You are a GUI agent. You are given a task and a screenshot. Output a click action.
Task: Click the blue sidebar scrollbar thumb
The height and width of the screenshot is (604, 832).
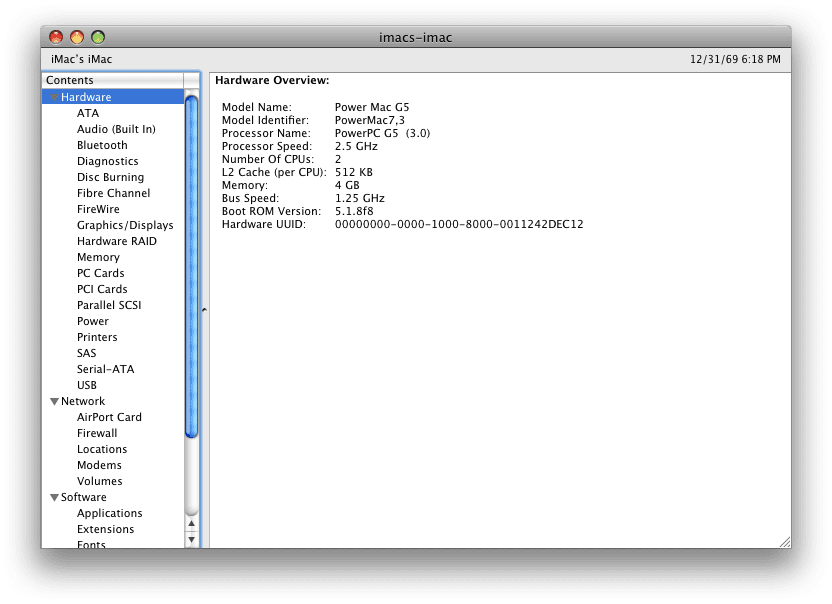point(192,265)
